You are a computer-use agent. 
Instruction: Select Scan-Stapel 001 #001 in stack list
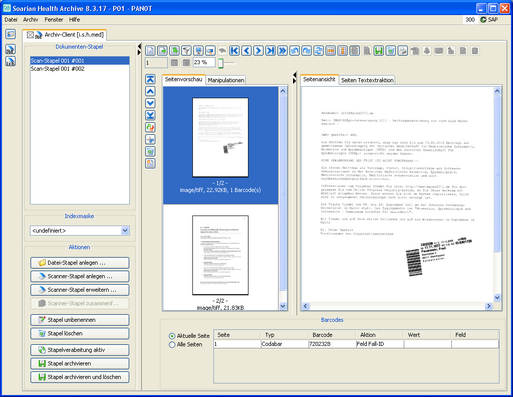(x=80, y=61)
